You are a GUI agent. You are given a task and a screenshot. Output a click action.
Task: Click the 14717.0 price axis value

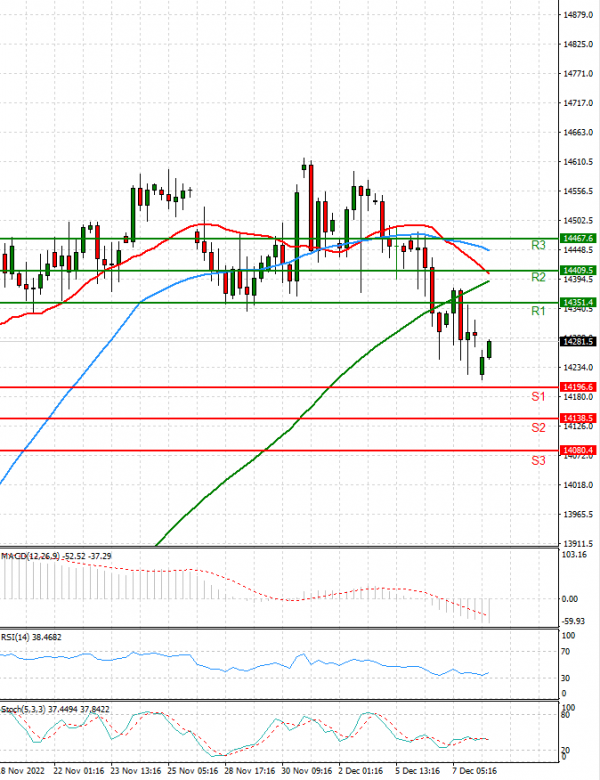click(578, 103)
